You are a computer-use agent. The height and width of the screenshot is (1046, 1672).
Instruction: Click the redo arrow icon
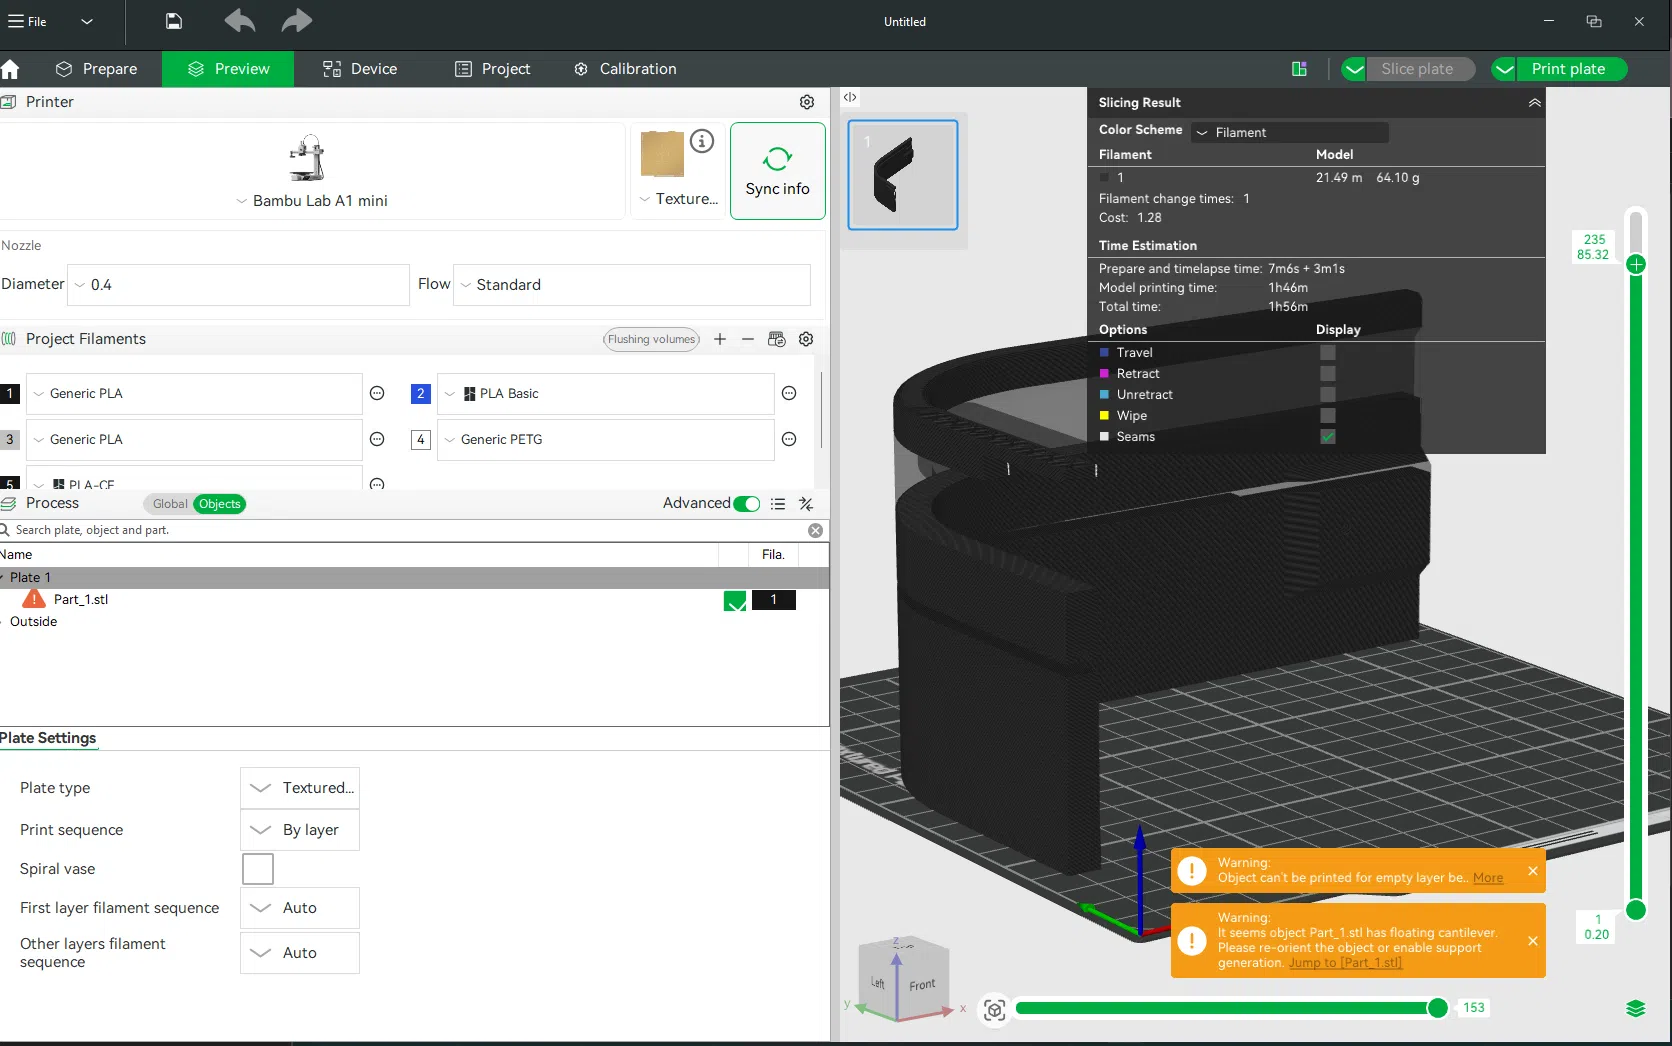click(x=296, y=21)
